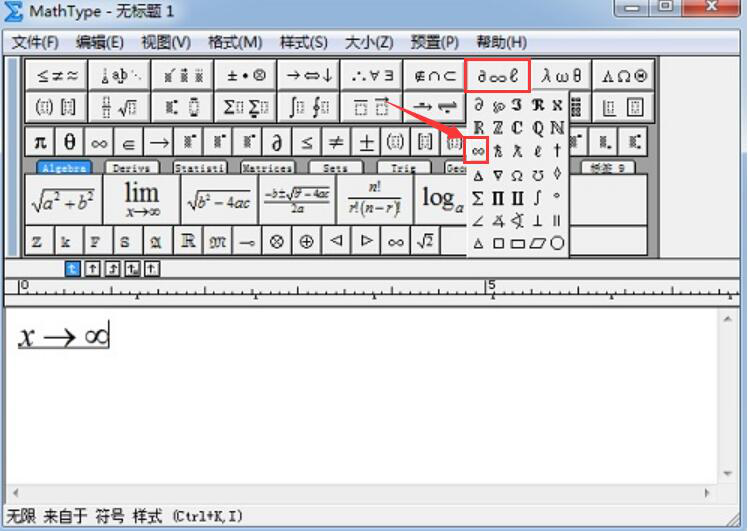
Task: Open the lowercase Greek palette (λωθ)
Action: [x=561, y=75]
